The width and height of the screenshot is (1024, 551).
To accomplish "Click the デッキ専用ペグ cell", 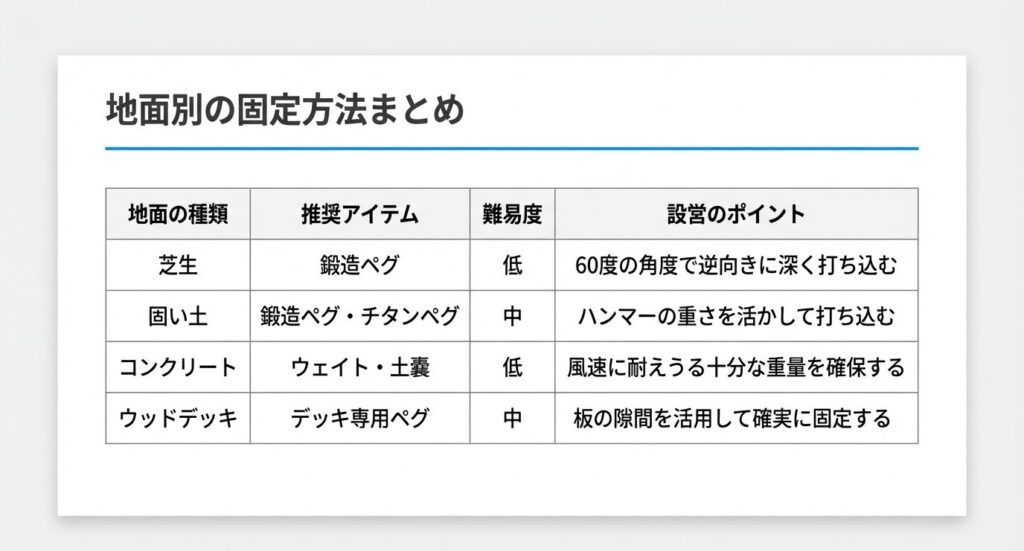I will 360,418.
